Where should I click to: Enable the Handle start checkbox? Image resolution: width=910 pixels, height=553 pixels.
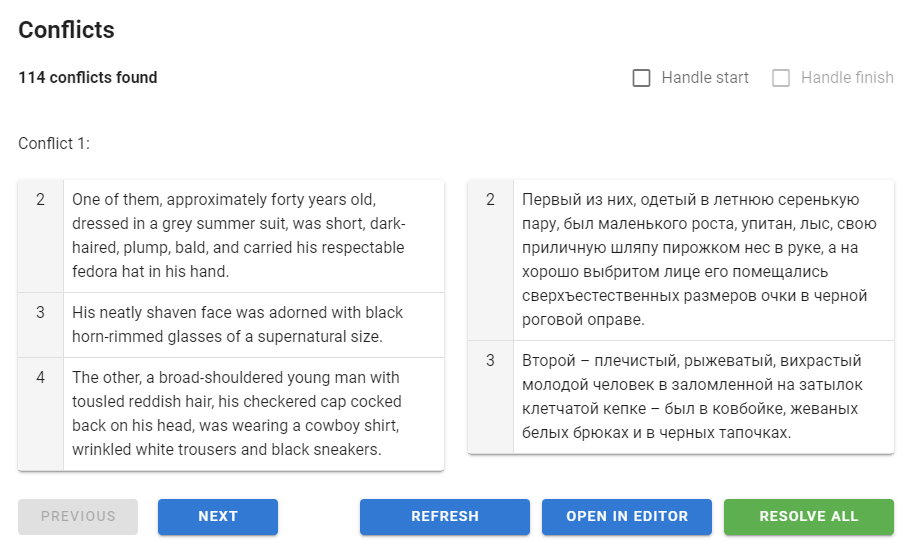pos(642,78)
